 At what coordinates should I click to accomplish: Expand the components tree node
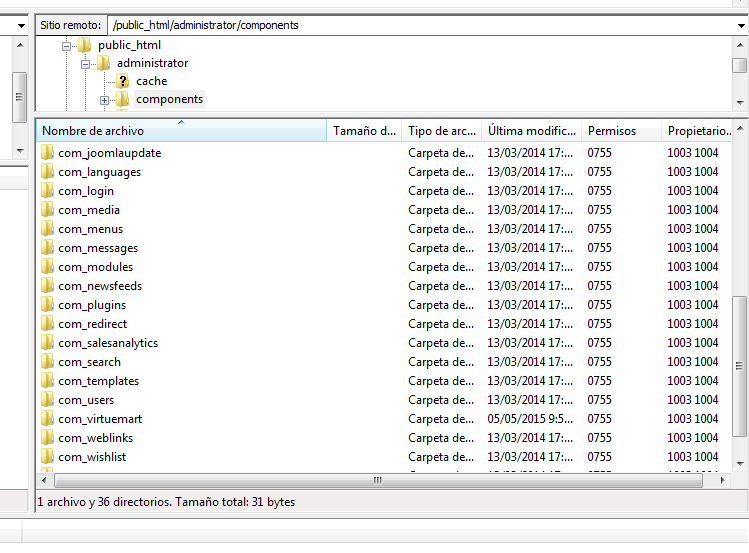[105, 100]
